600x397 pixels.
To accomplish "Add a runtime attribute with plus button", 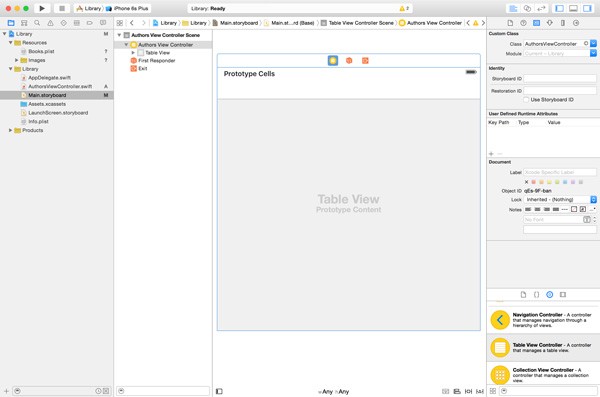I will tap(491, 154).
